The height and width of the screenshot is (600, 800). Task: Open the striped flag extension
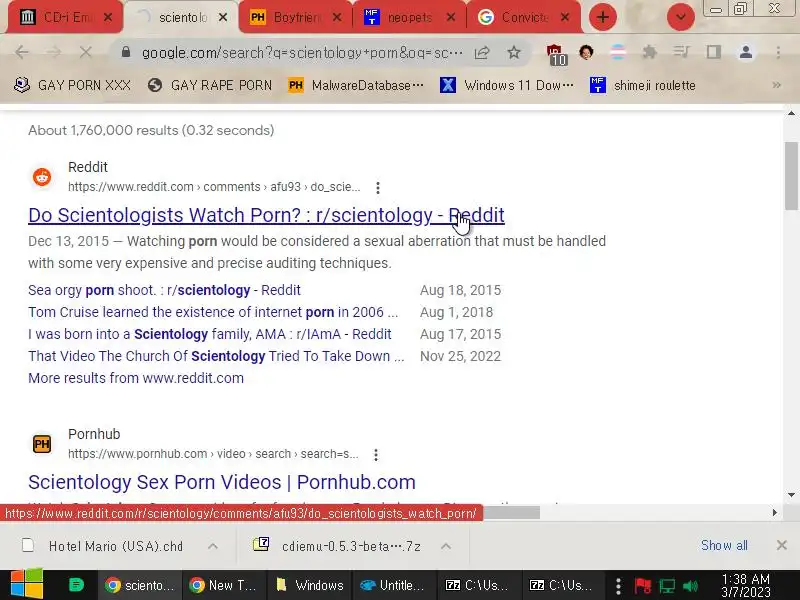618,52
